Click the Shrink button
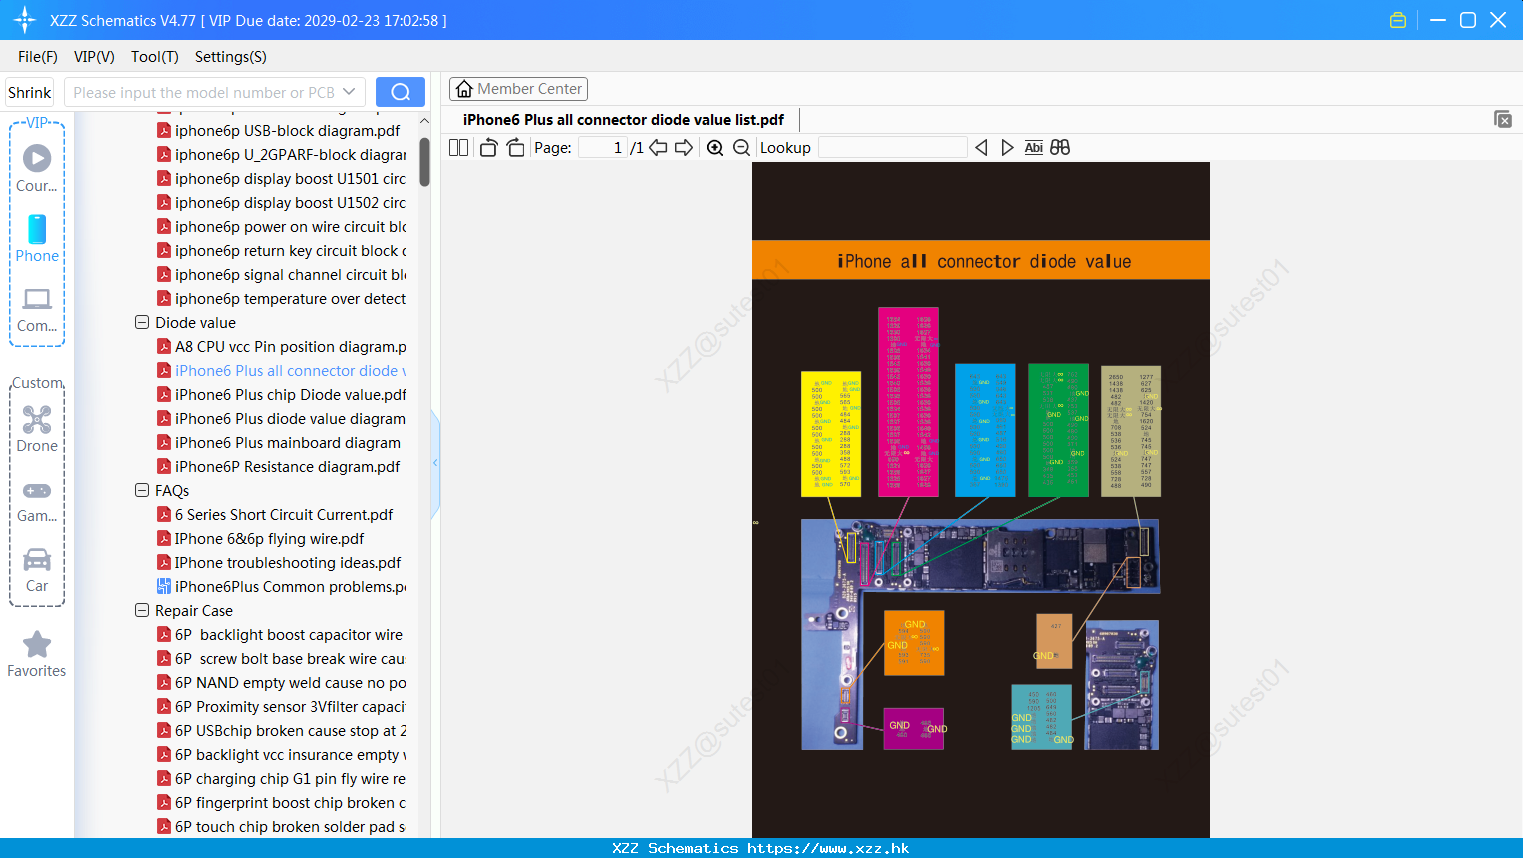The image size is (1523, 858). point(29,92)
